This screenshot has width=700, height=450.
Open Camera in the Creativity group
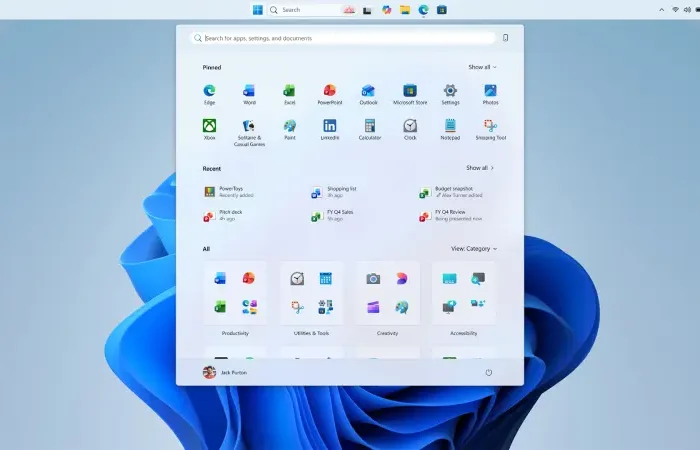pyautogui.click(x=373, y=279)
